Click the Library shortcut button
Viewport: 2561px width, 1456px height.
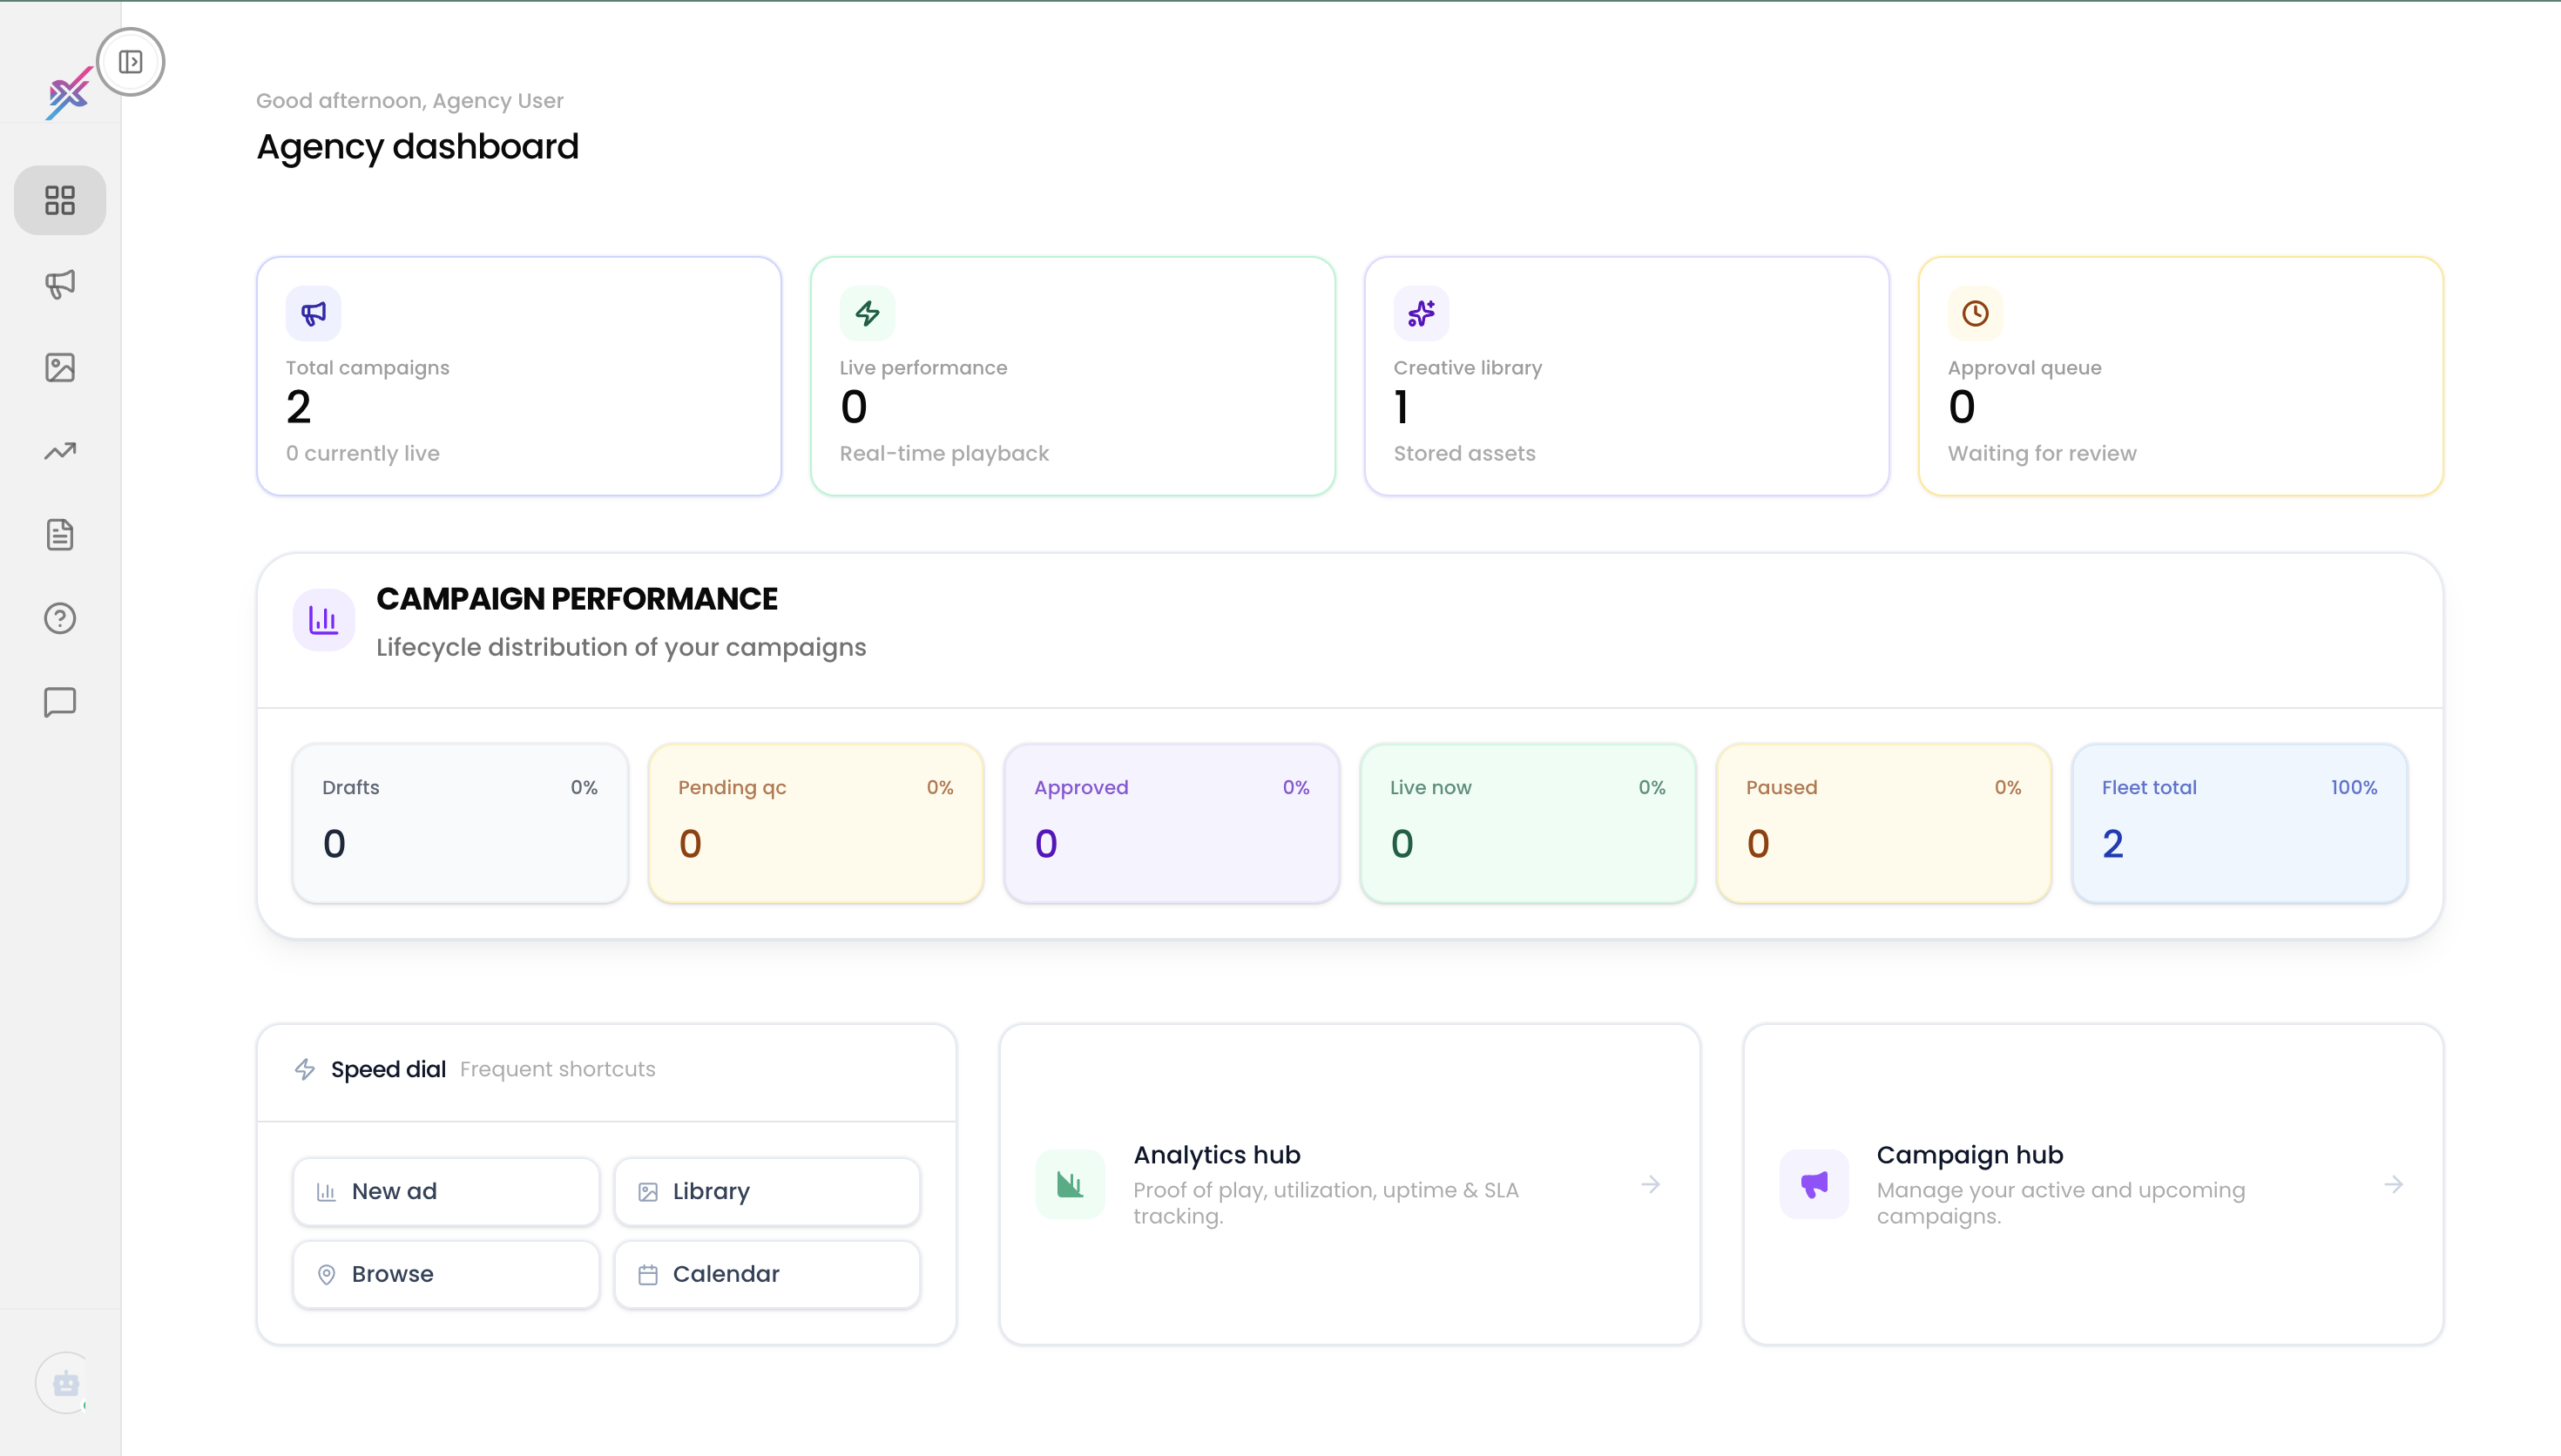coord(767,1192)
